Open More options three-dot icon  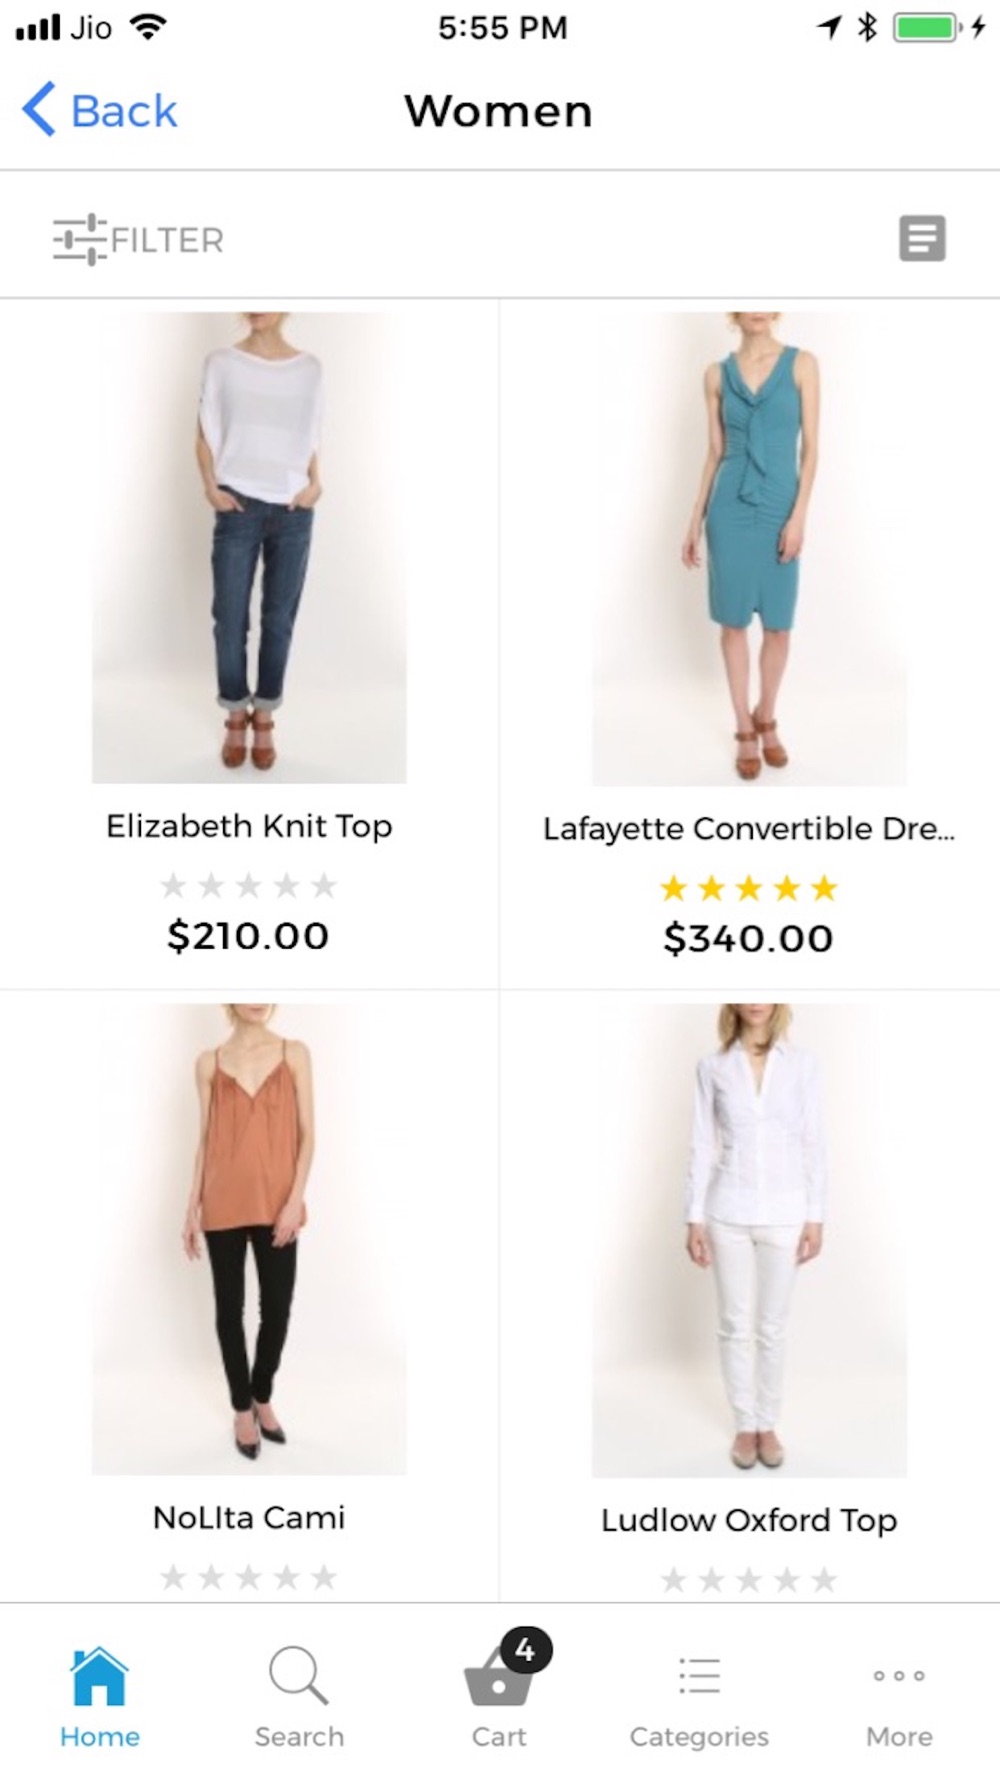tap(899, 1675)
